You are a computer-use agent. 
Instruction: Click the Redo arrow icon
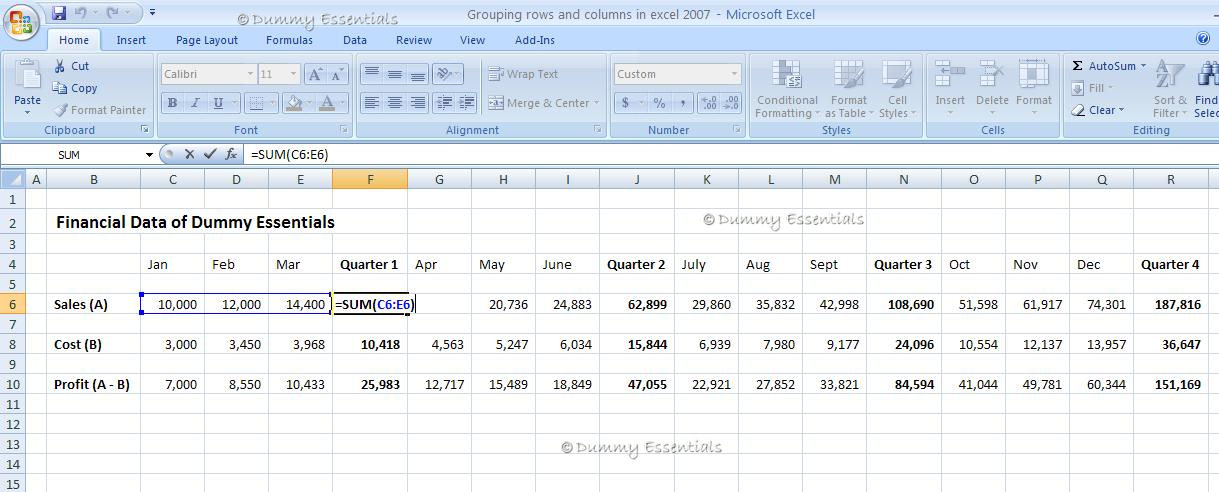112,13
